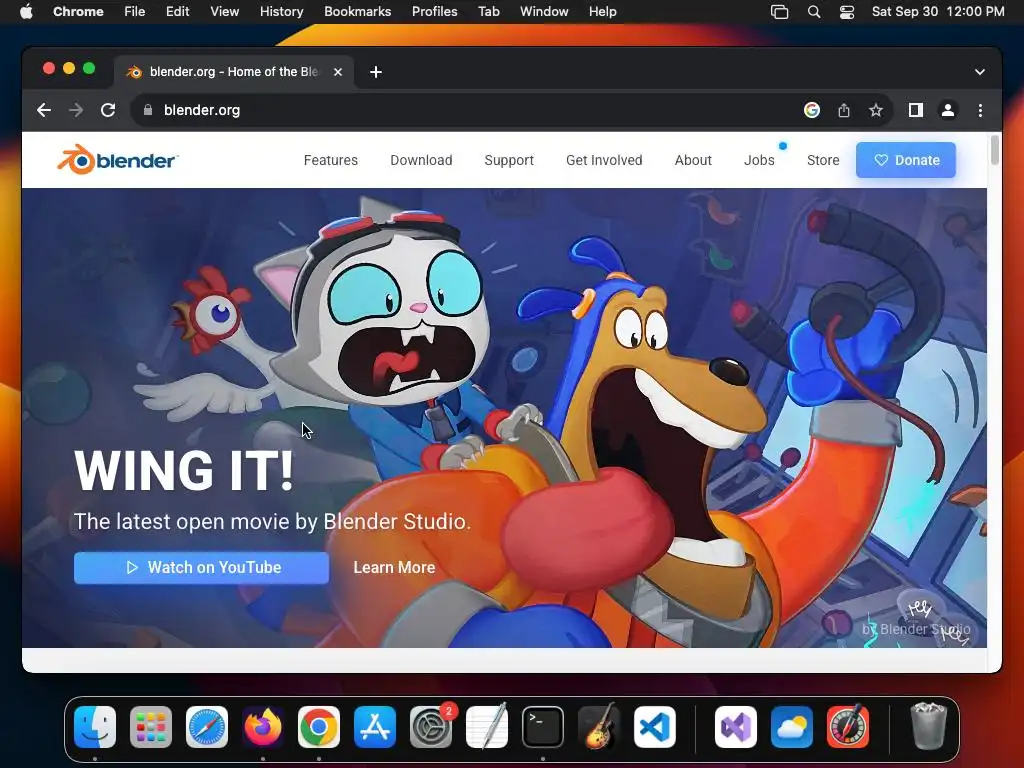Open Spotlight search in menu bar
The height and width of the screenshot is (768, 1024).
(x=814, y=12)
